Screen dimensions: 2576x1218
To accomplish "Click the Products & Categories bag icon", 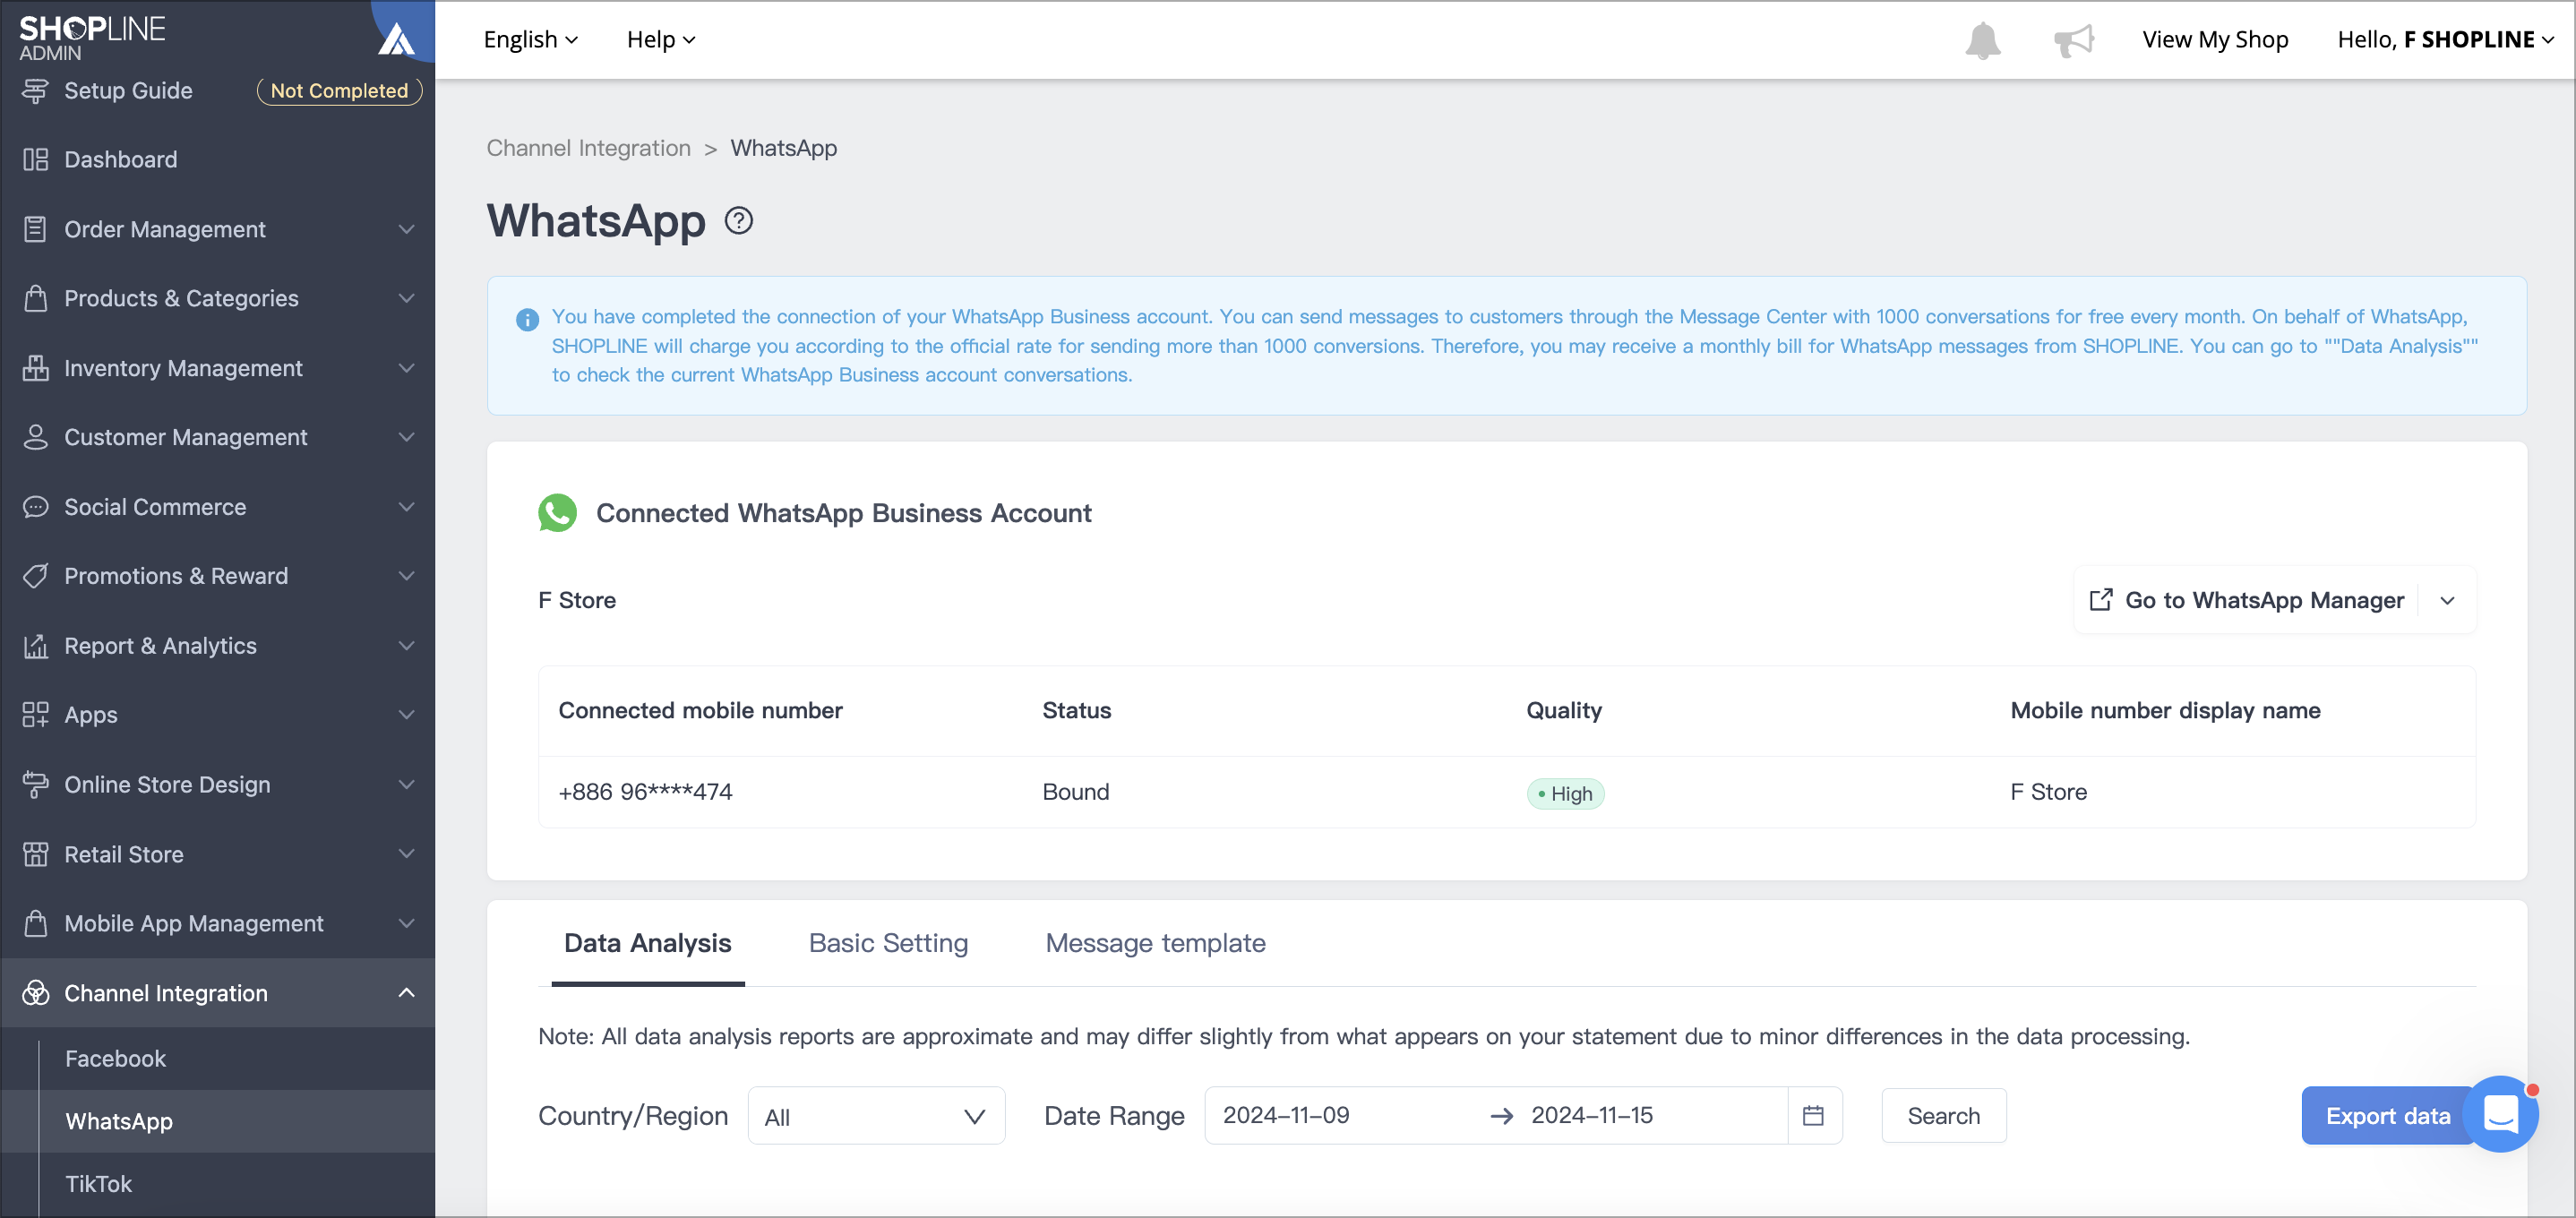I will point(35,298).
